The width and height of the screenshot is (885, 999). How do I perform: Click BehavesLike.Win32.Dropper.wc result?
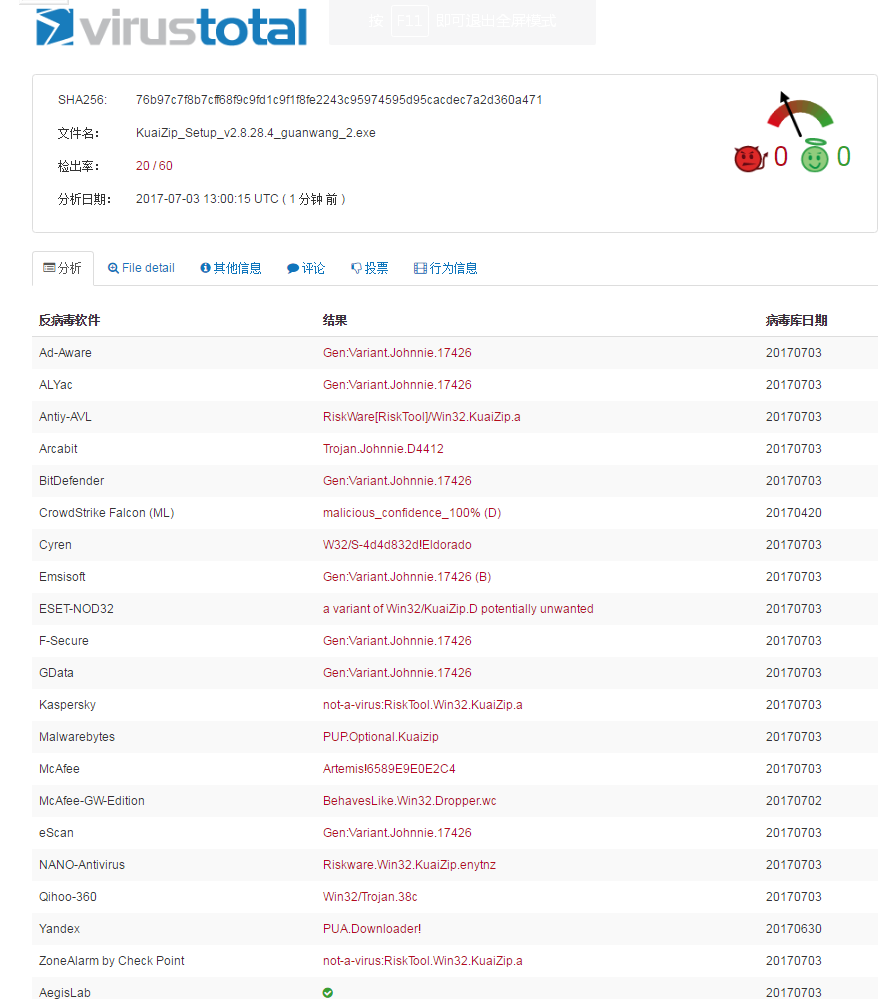[x=409, y=801]
